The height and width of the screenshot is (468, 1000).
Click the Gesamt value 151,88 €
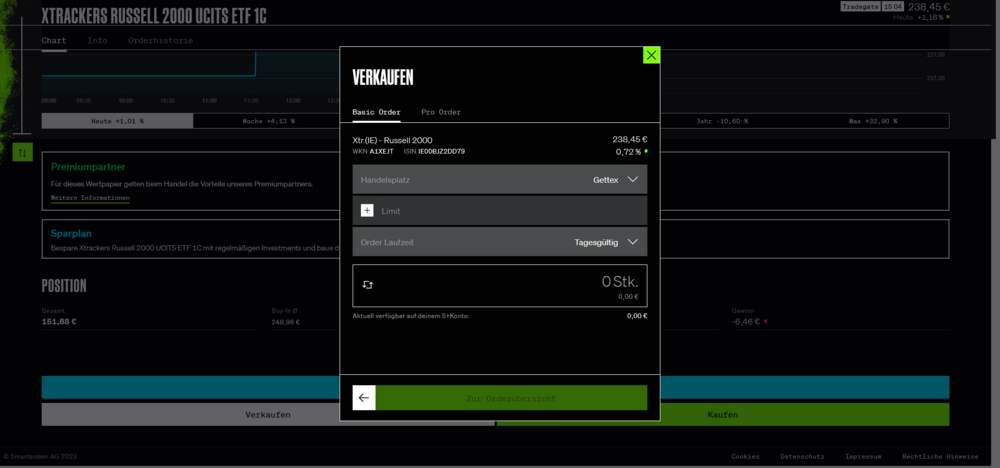coord(59,321)
